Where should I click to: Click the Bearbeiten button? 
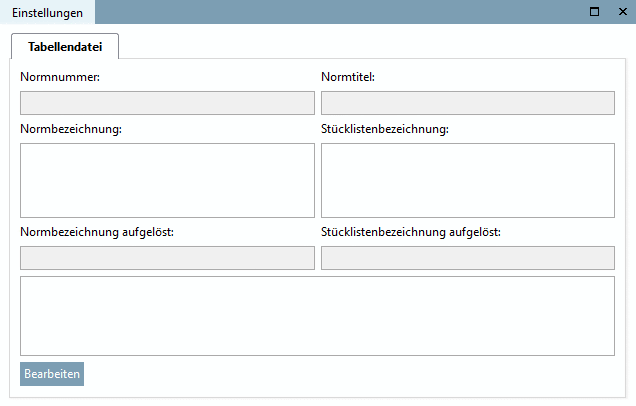pyautogui.click(x=52, y=374)
